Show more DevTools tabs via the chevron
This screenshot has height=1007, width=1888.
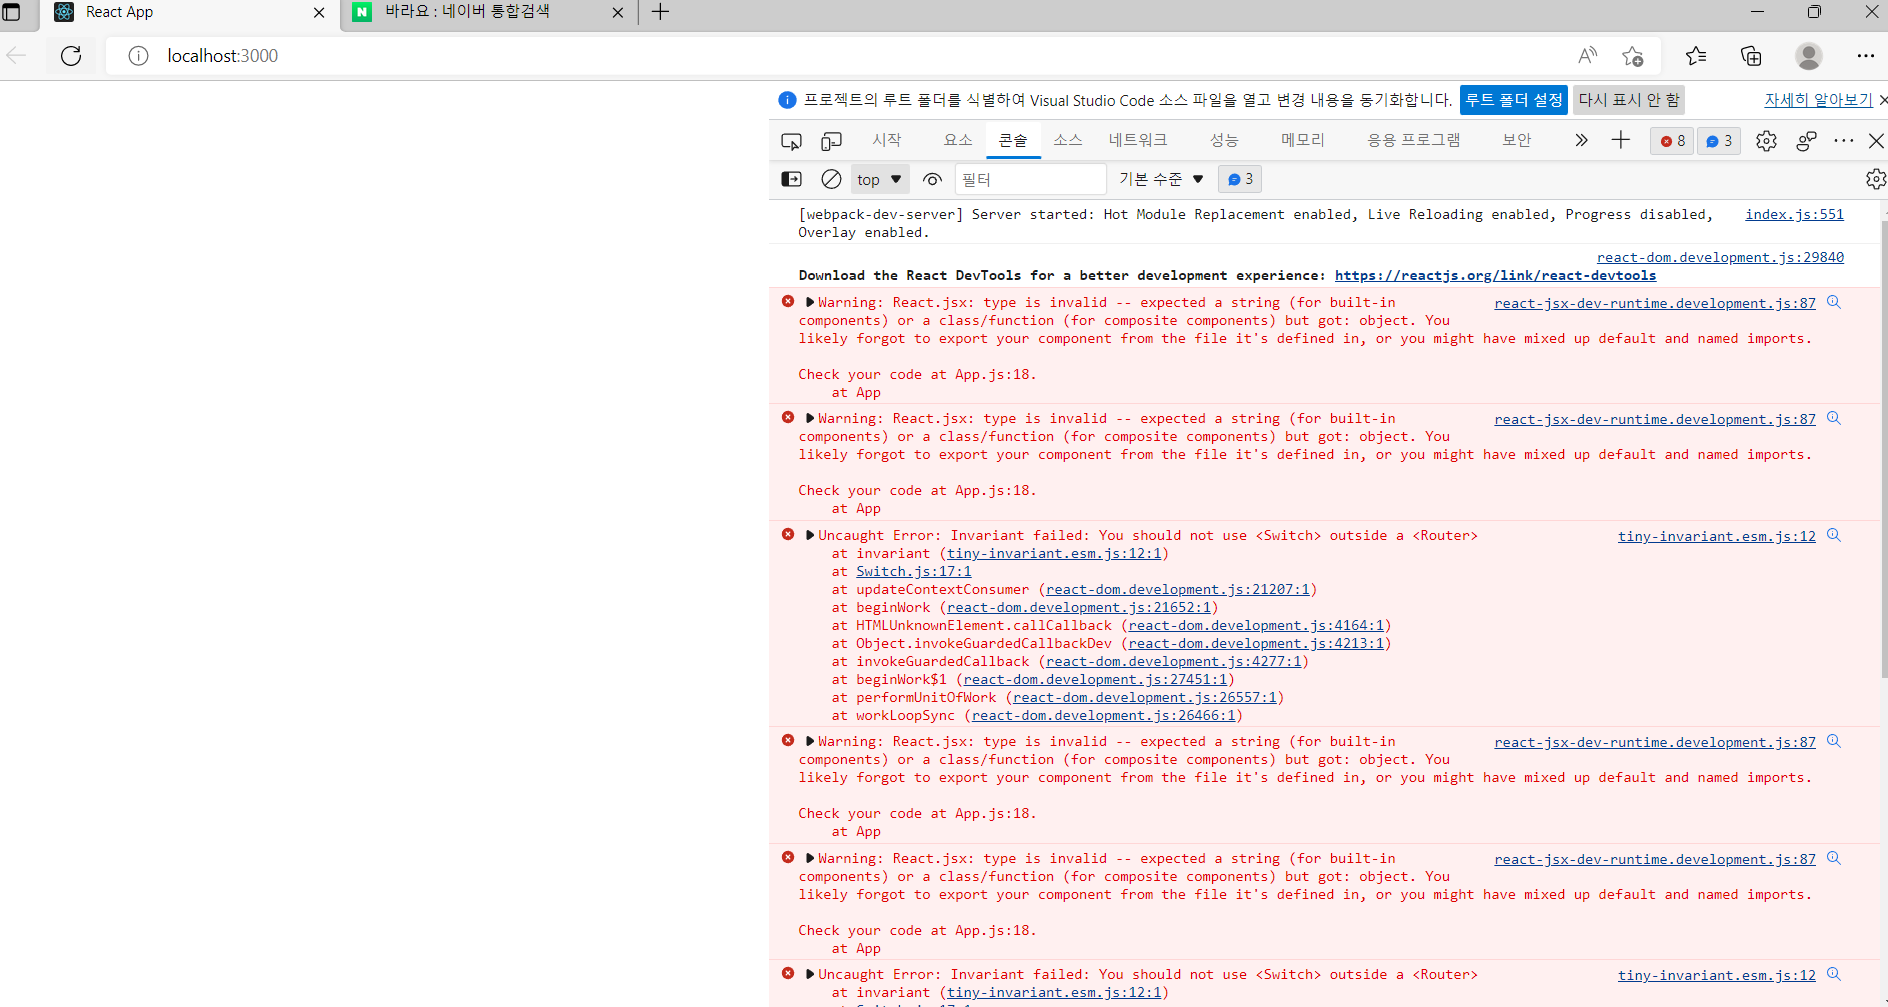coord(1581,140)
